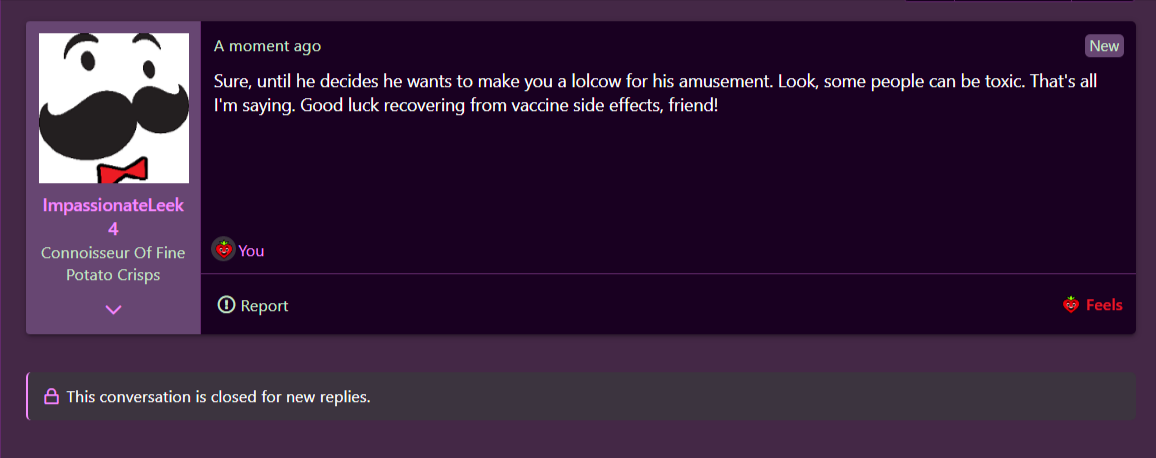
Task: Click the Report exclamation circle icon
Action: 226,305
